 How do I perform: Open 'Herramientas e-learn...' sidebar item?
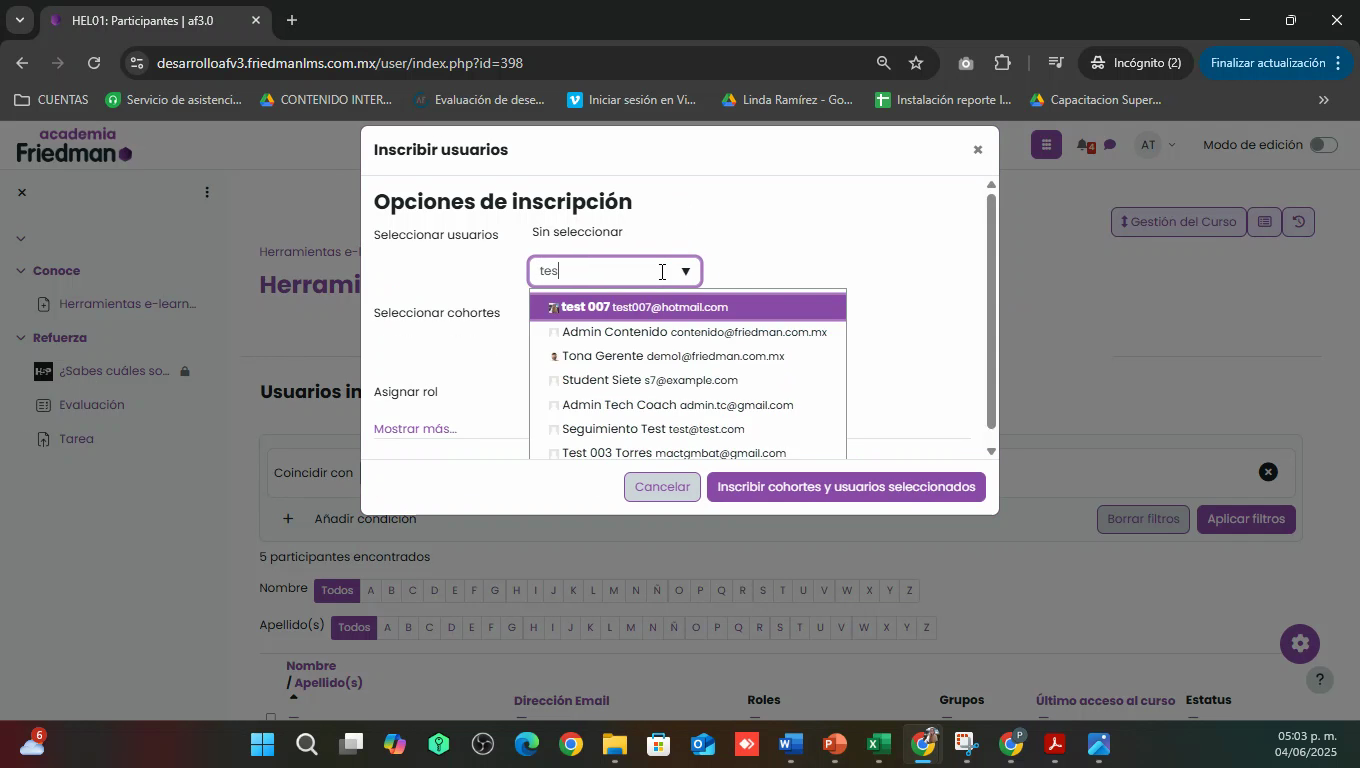pos(127,304)
